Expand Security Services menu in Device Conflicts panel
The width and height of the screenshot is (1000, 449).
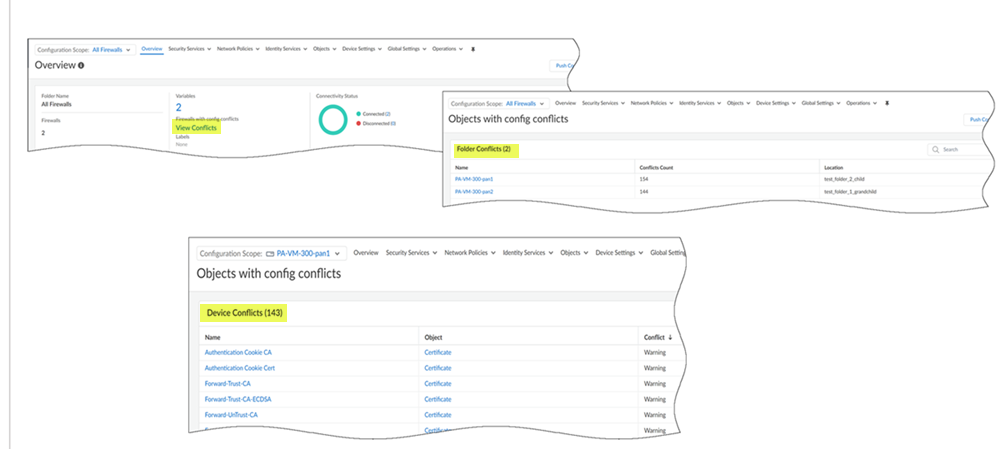click(x=410, y=253)
